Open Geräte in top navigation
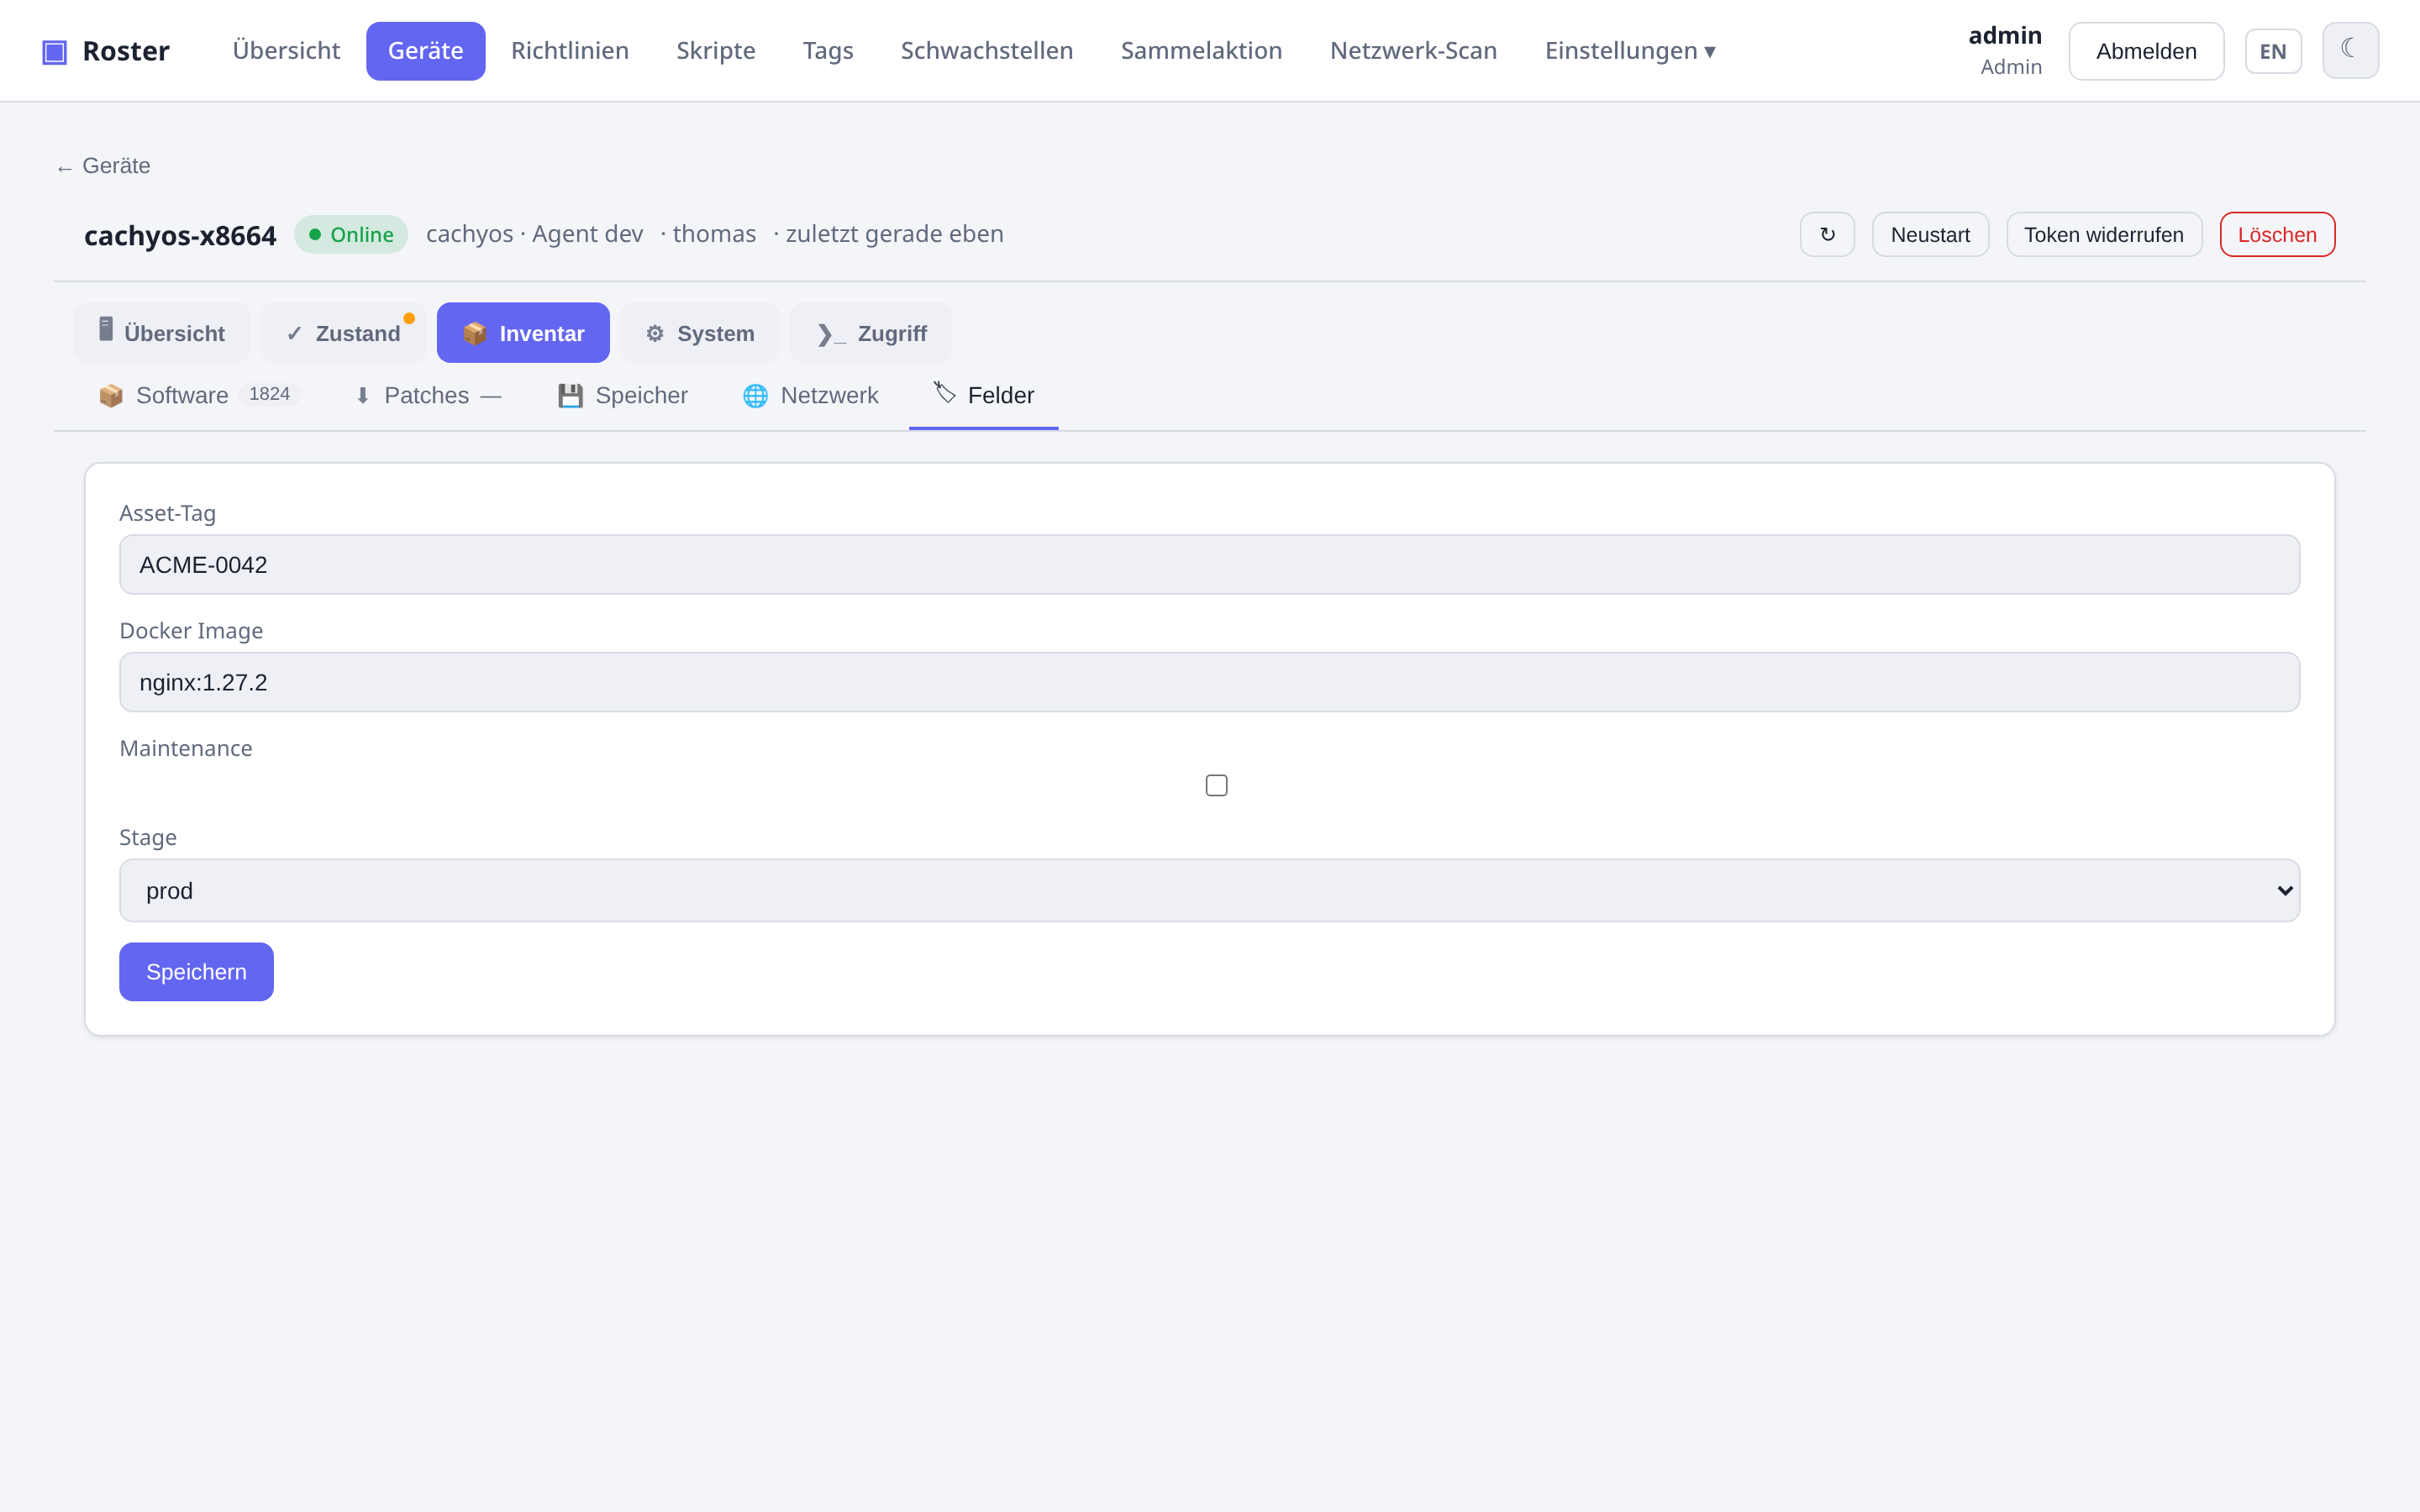2420x1512 pixels. click(426, 51)
